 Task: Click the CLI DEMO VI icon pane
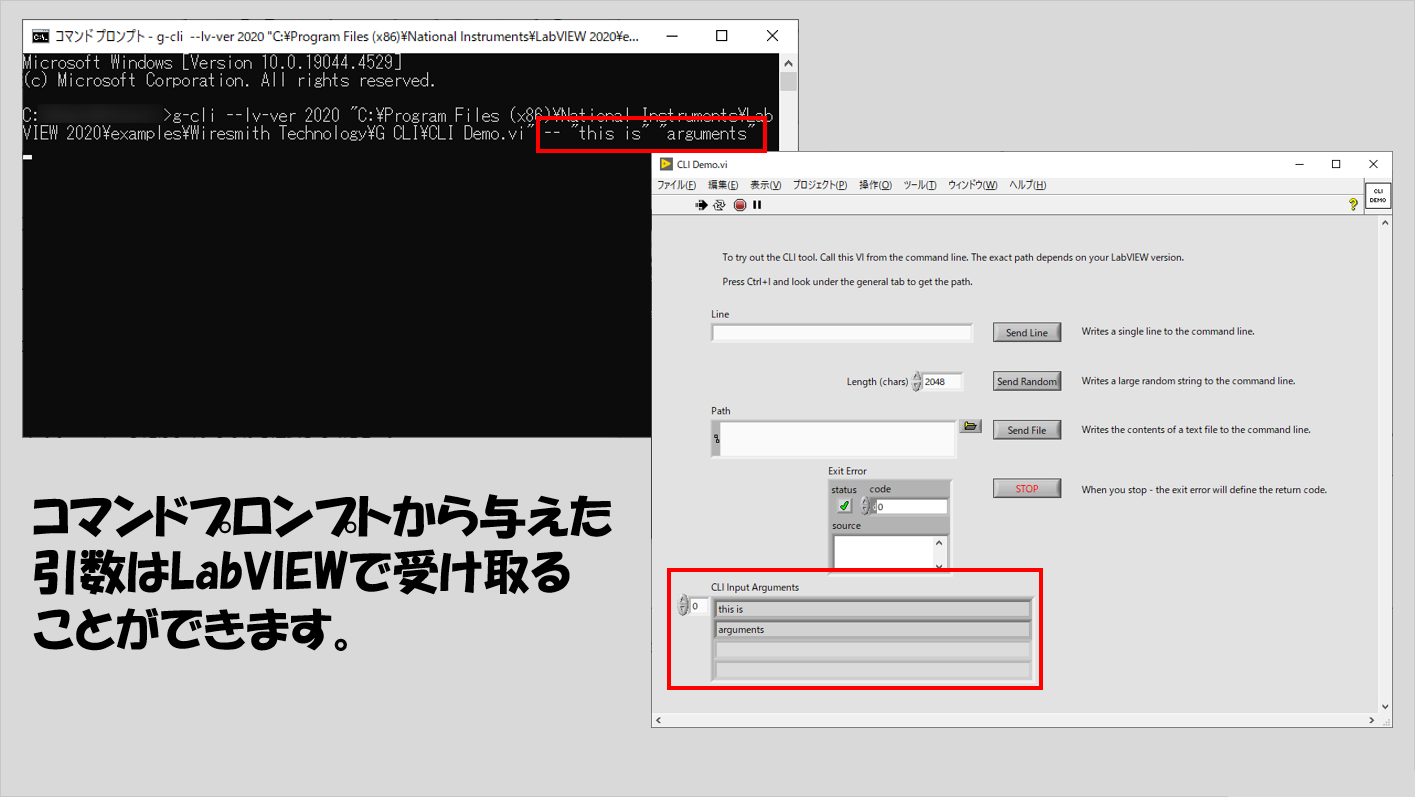coord(1377,195)
